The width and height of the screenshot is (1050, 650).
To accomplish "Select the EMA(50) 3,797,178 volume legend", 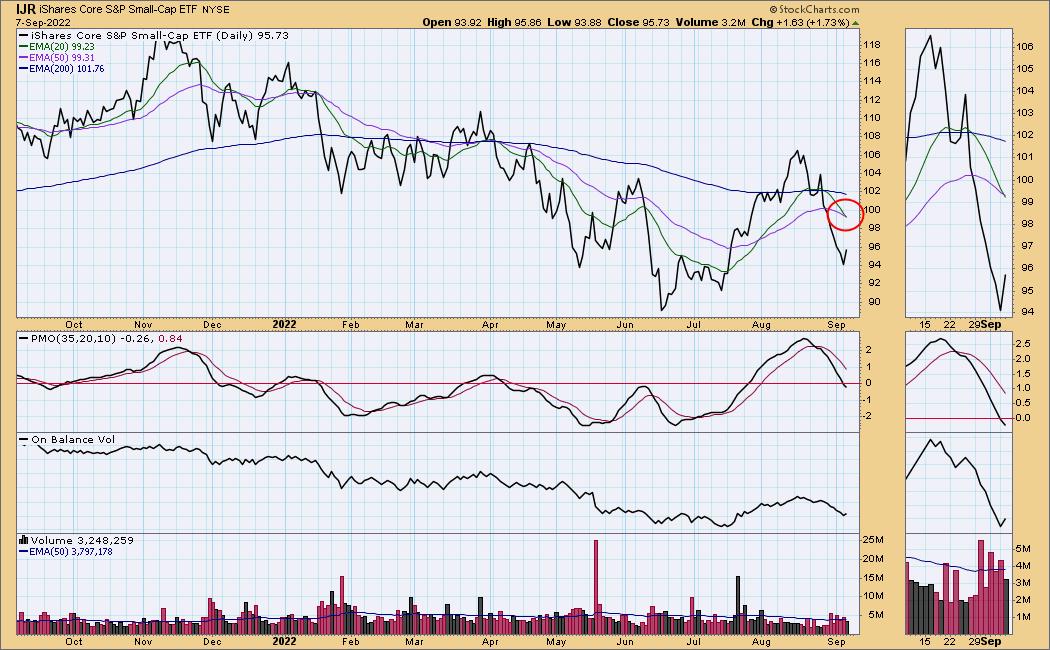I will 71,552.
